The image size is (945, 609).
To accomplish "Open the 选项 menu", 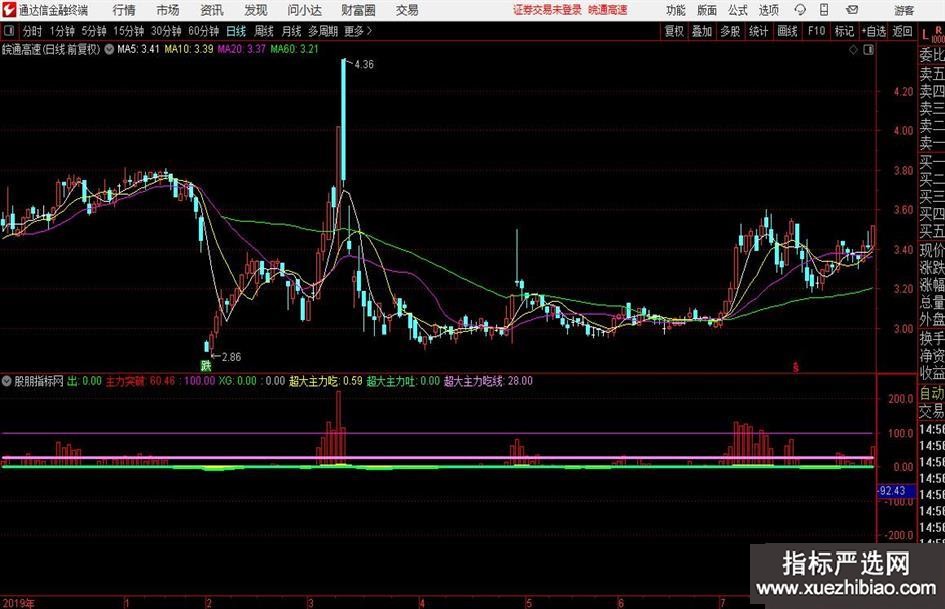I will 768,10.
